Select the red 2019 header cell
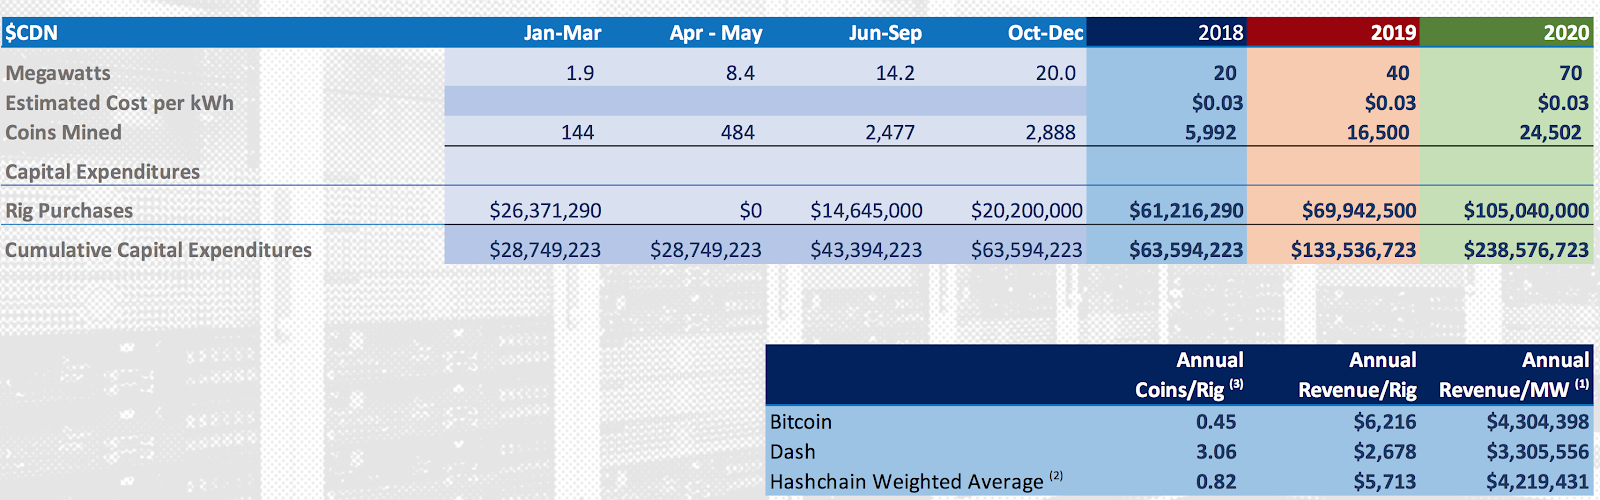The height and width of the screenshot is (500, 1600). coord(1333,32)
